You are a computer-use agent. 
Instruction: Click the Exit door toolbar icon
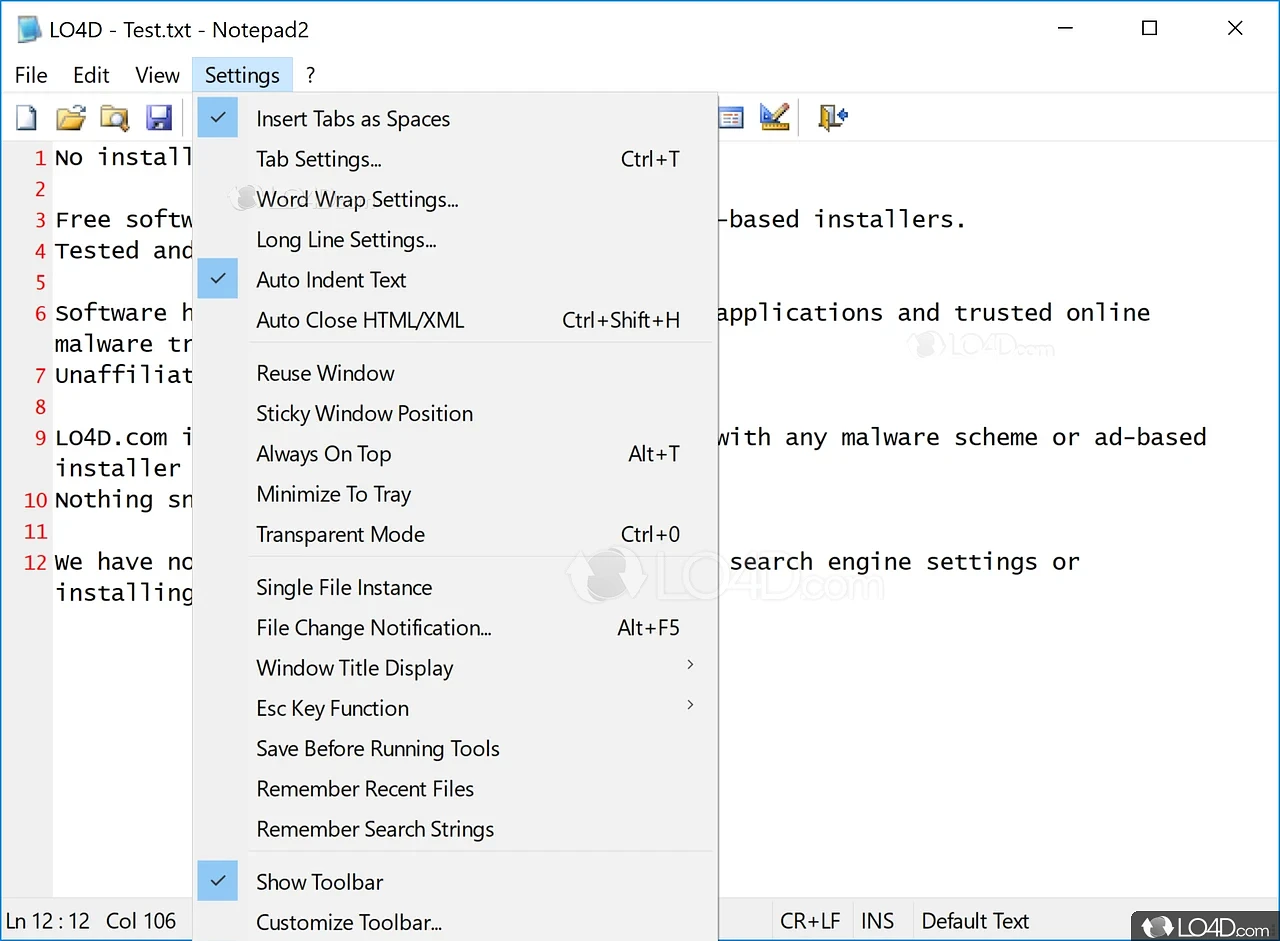click(x=832, y=117)
